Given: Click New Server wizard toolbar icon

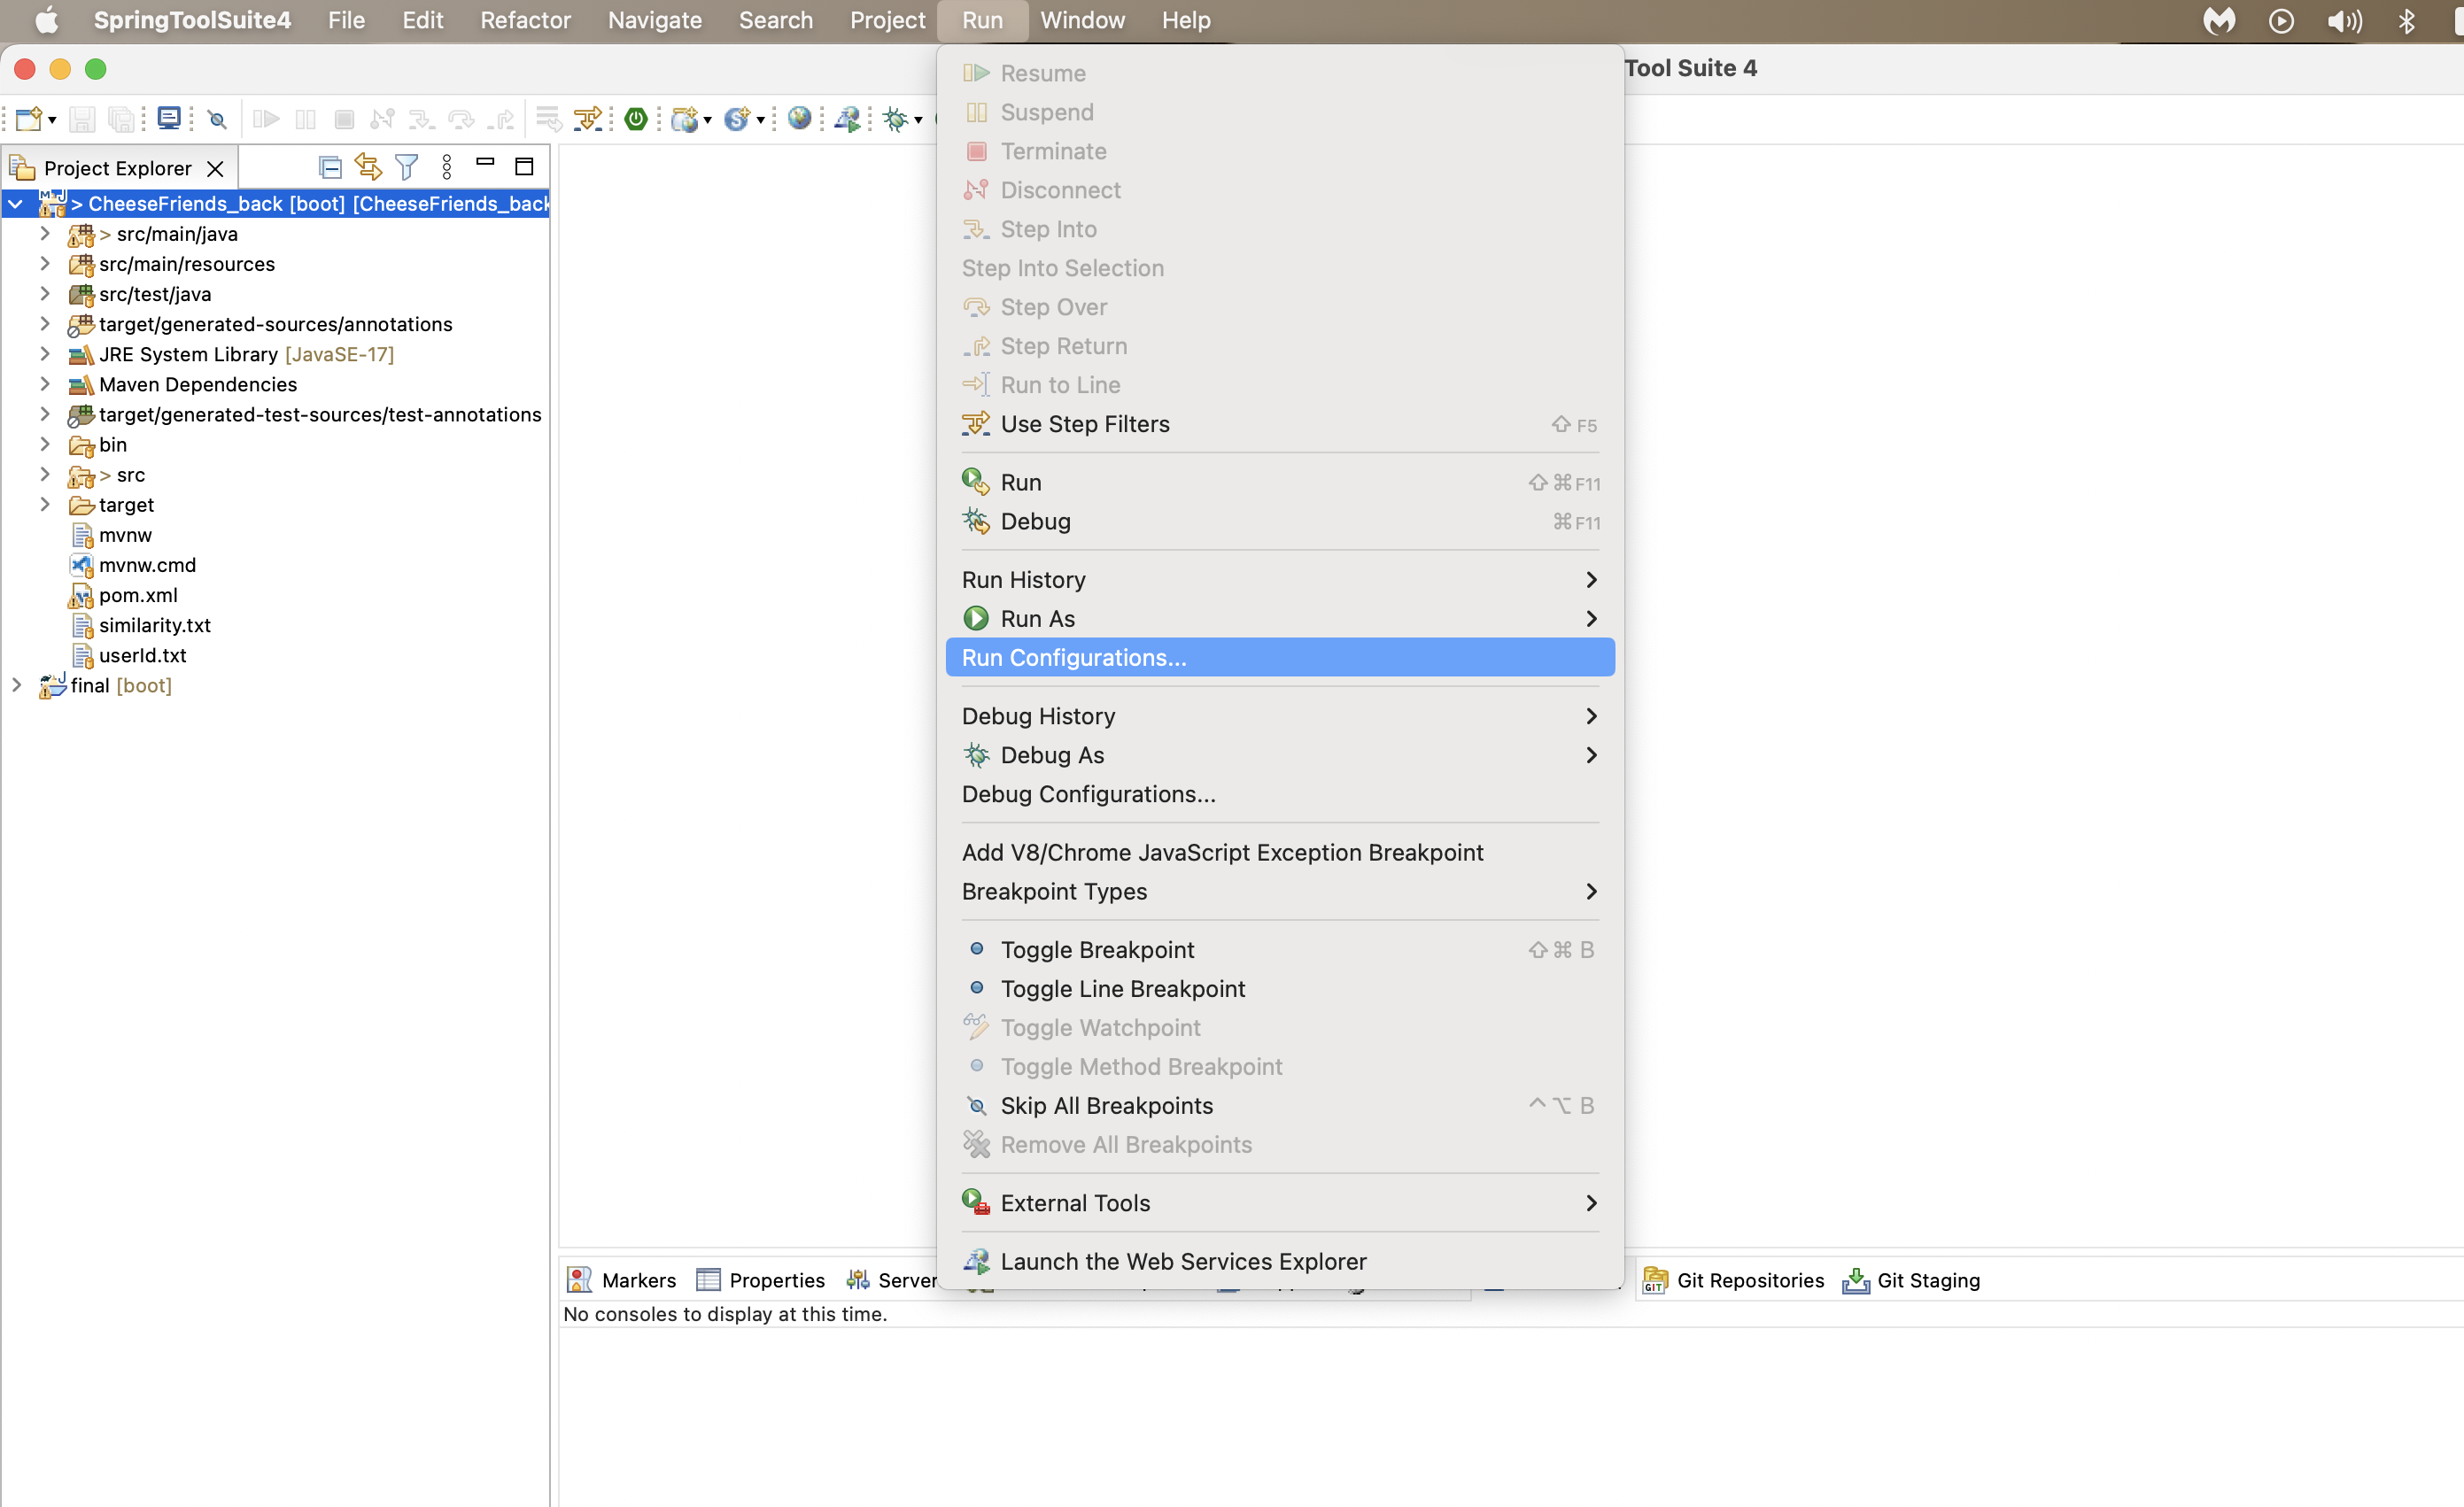Looking at the screenshot, I should (x=685, y=119).
